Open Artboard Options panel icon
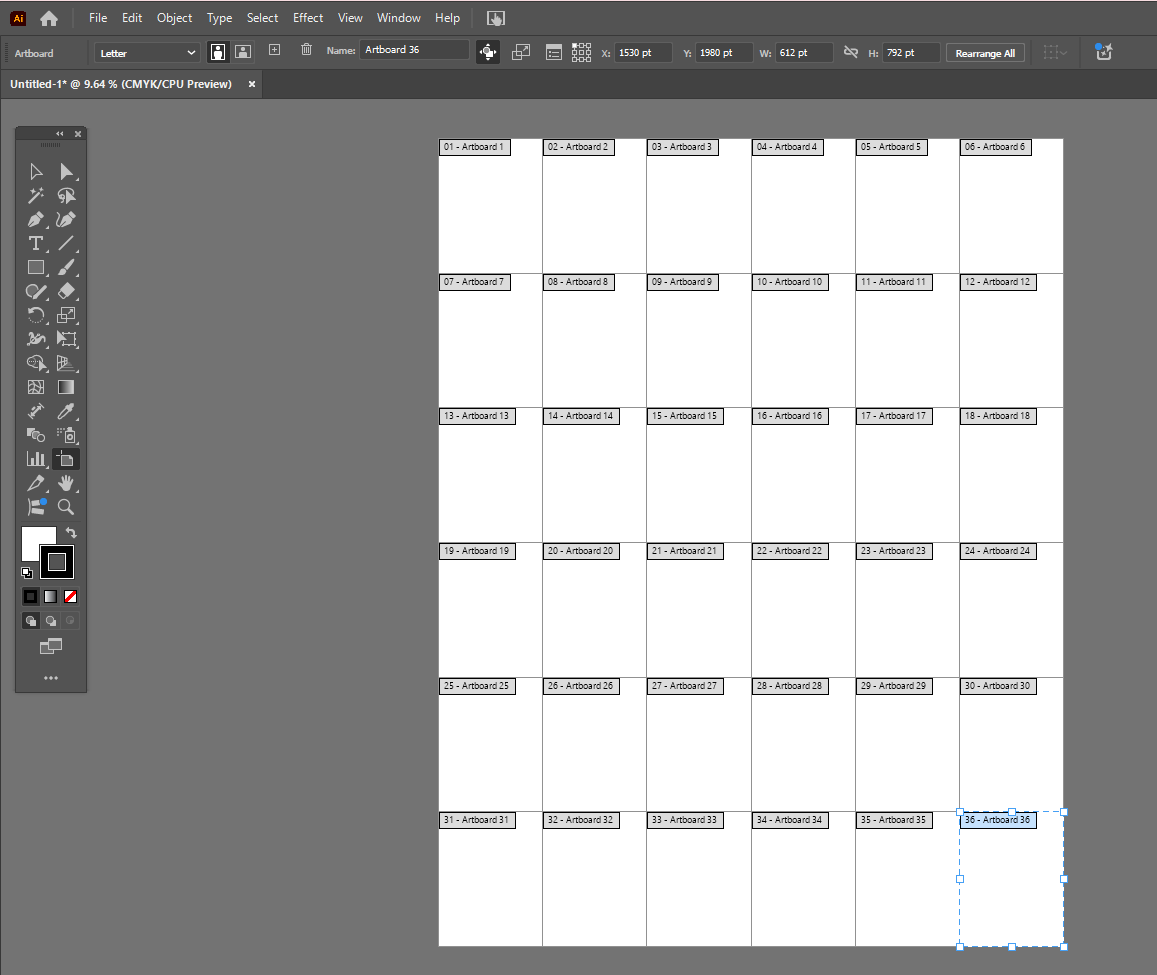This screenshot has width=1157, height=975. point(553,52)
